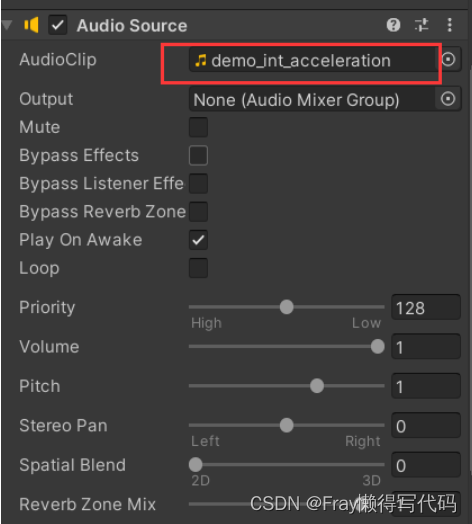Image resolution: width=472 pixels, height=524 pixels.
Task: Click the Audio Source speaker icon
Action: click(x=31, y=25)
